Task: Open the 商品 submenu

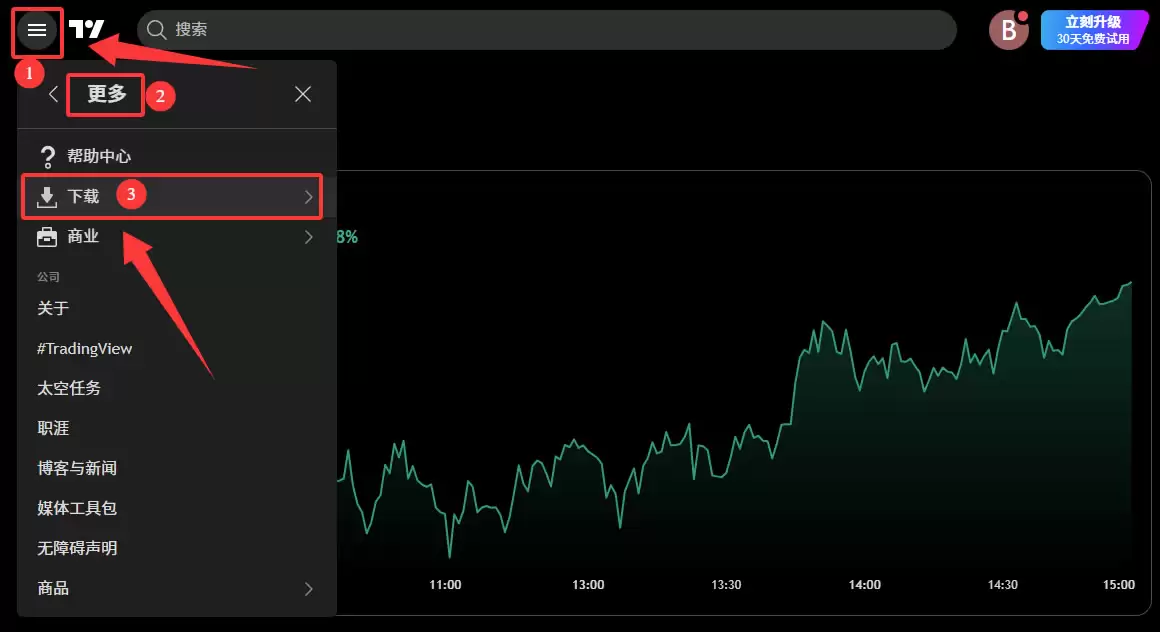Action: click(x=177, y=588)
